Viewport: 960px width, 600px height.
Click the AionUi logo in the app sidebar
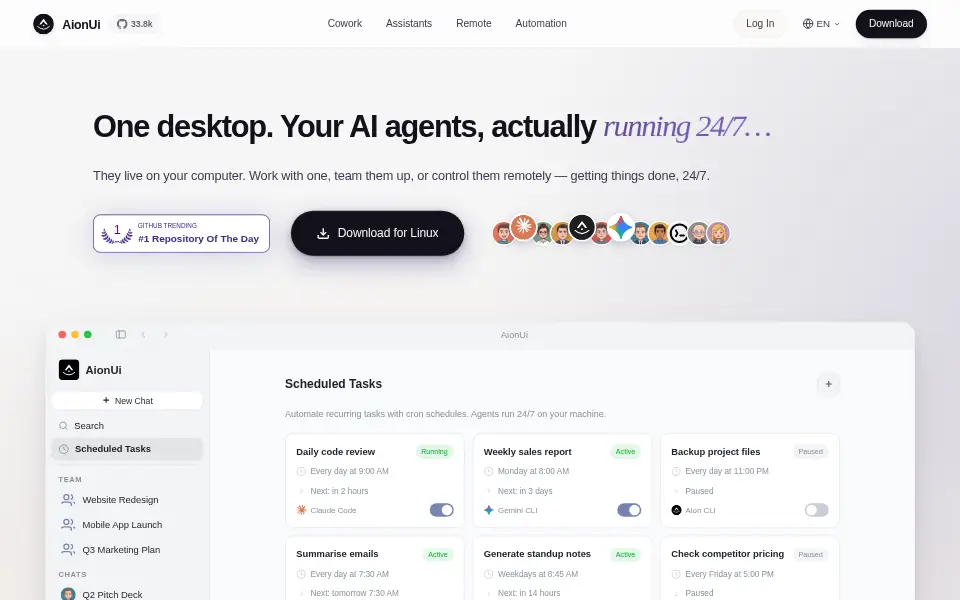[x=69, y=370]
